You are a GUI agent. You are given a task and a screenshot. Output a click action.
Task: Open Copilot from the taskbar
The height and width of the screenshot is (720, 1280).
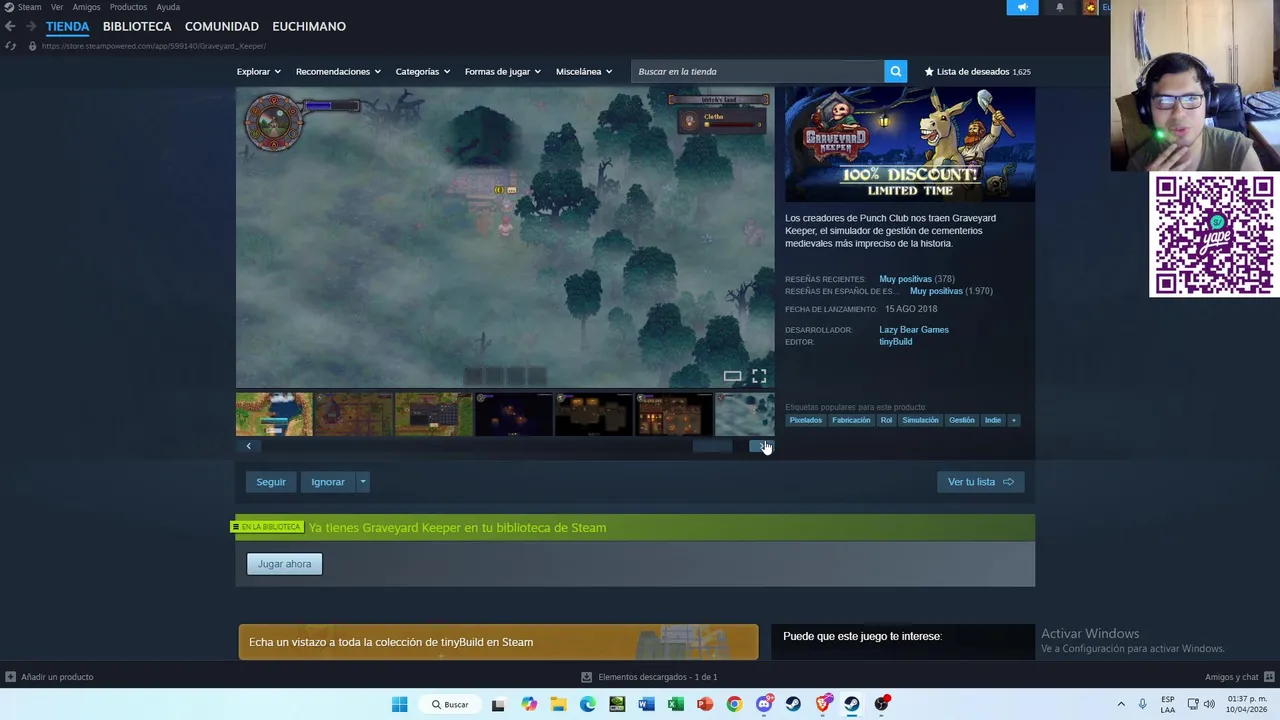pyautogui.click(x=528, y=704)
